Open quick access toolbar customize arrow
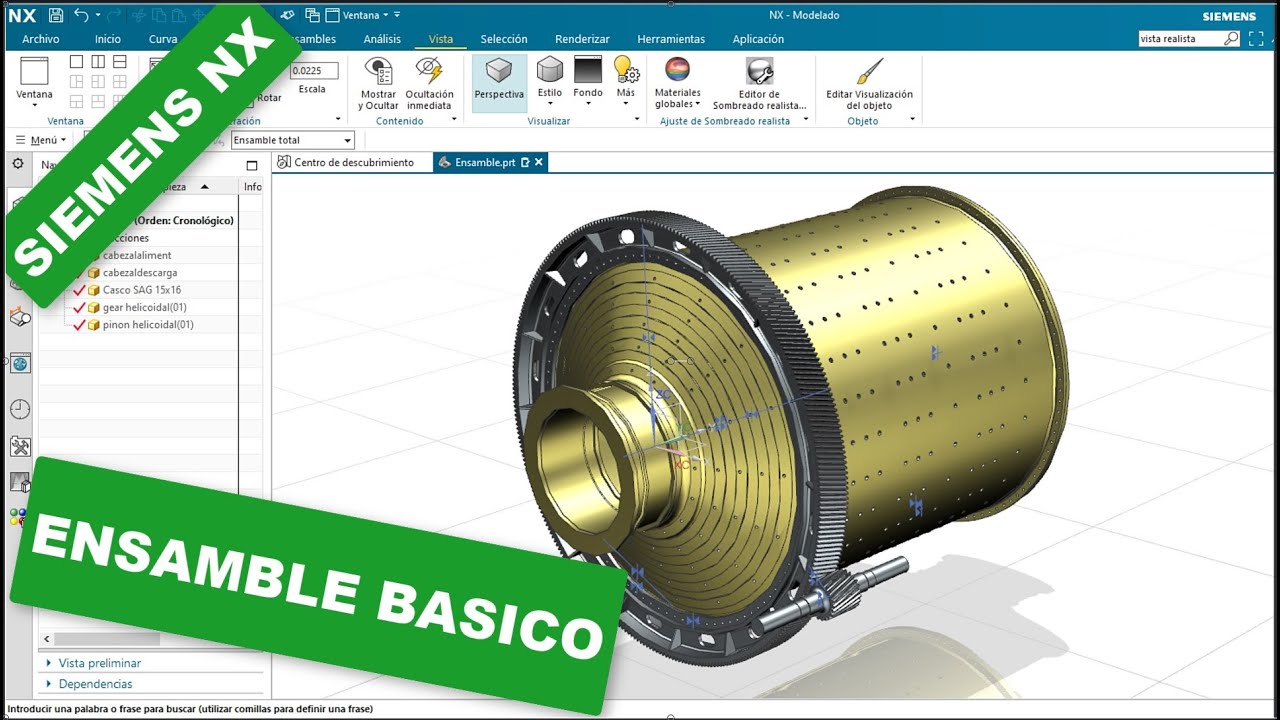The height and width of the screenshot is (720, 1280). tap(397, 15)
